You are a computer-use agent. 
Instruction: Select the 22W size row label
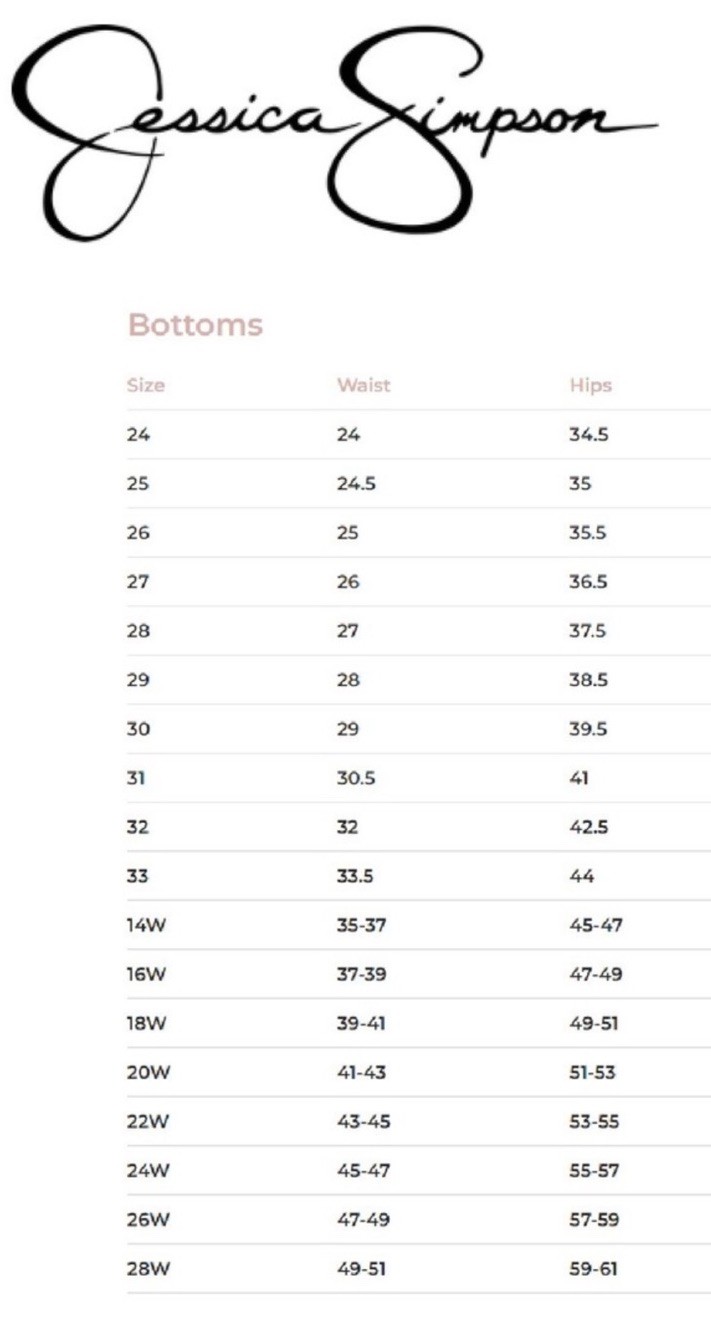click(148, 1121)
